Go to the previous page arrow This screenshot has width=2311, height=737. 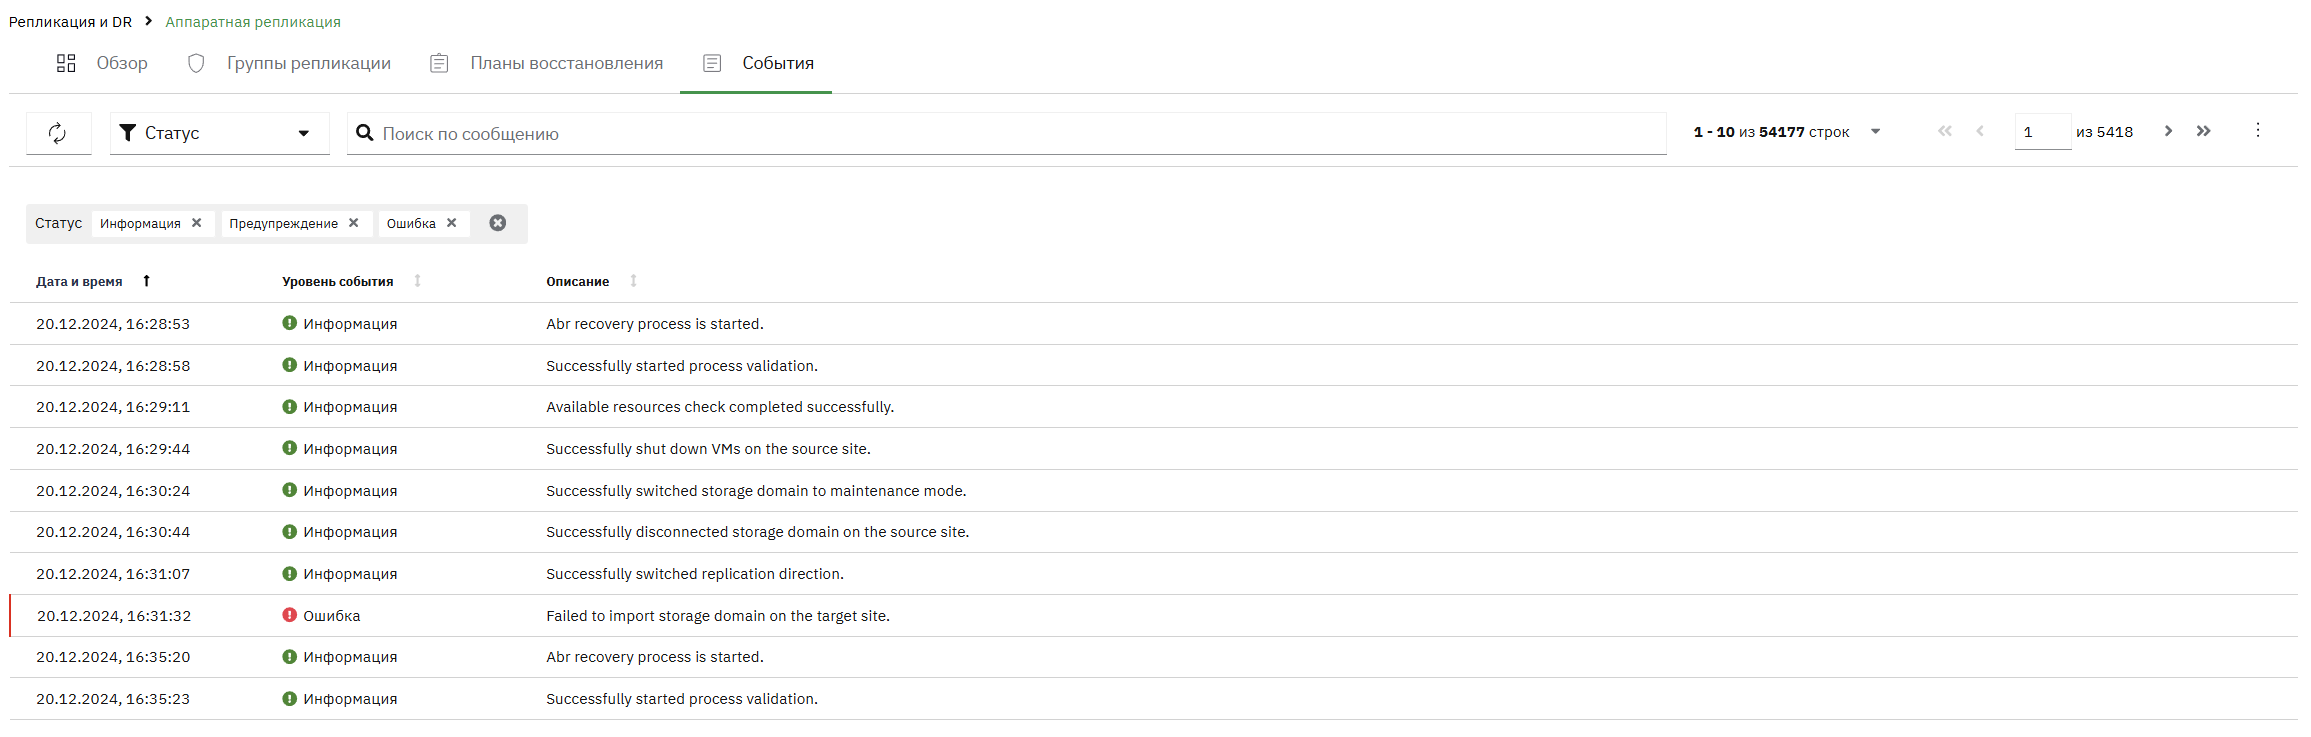coord(1980,131)
